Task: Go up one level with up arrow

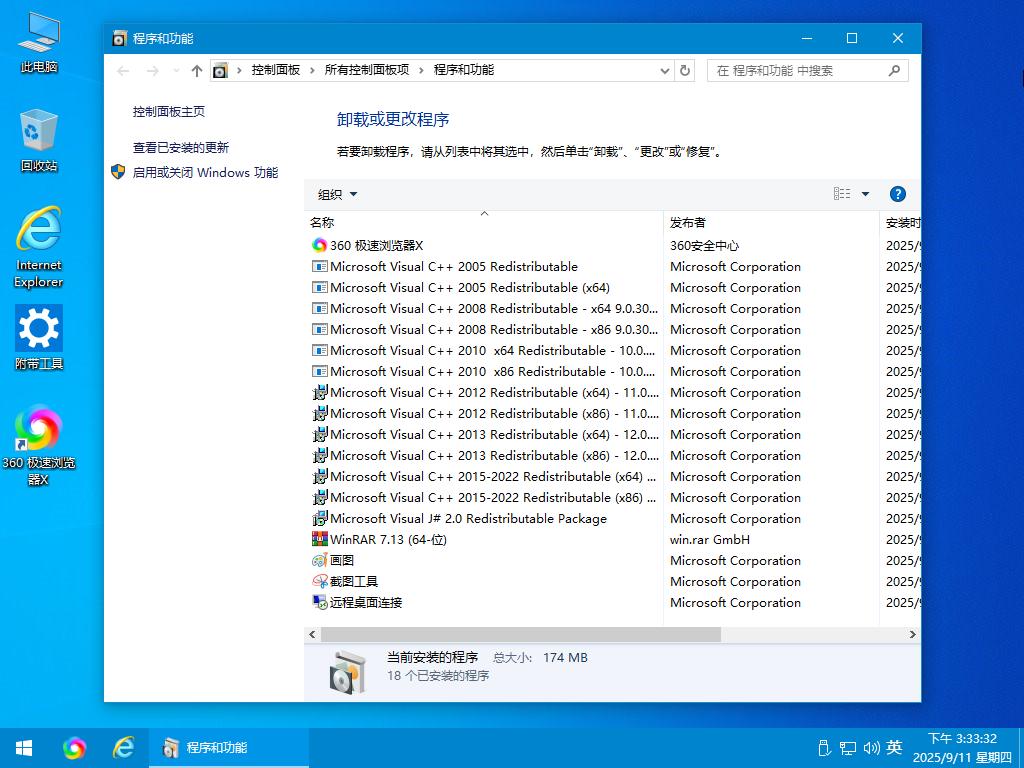Action: (x=196, y=70)
